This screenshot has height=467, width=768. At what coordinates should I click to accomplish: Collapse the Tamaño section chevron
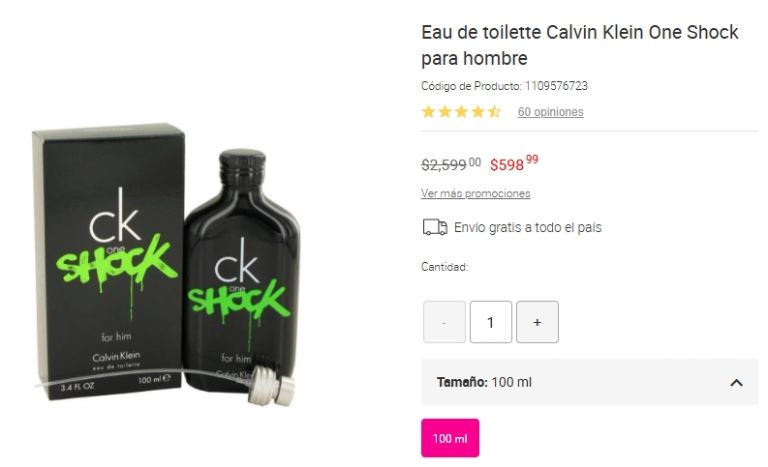click(736, 383)
